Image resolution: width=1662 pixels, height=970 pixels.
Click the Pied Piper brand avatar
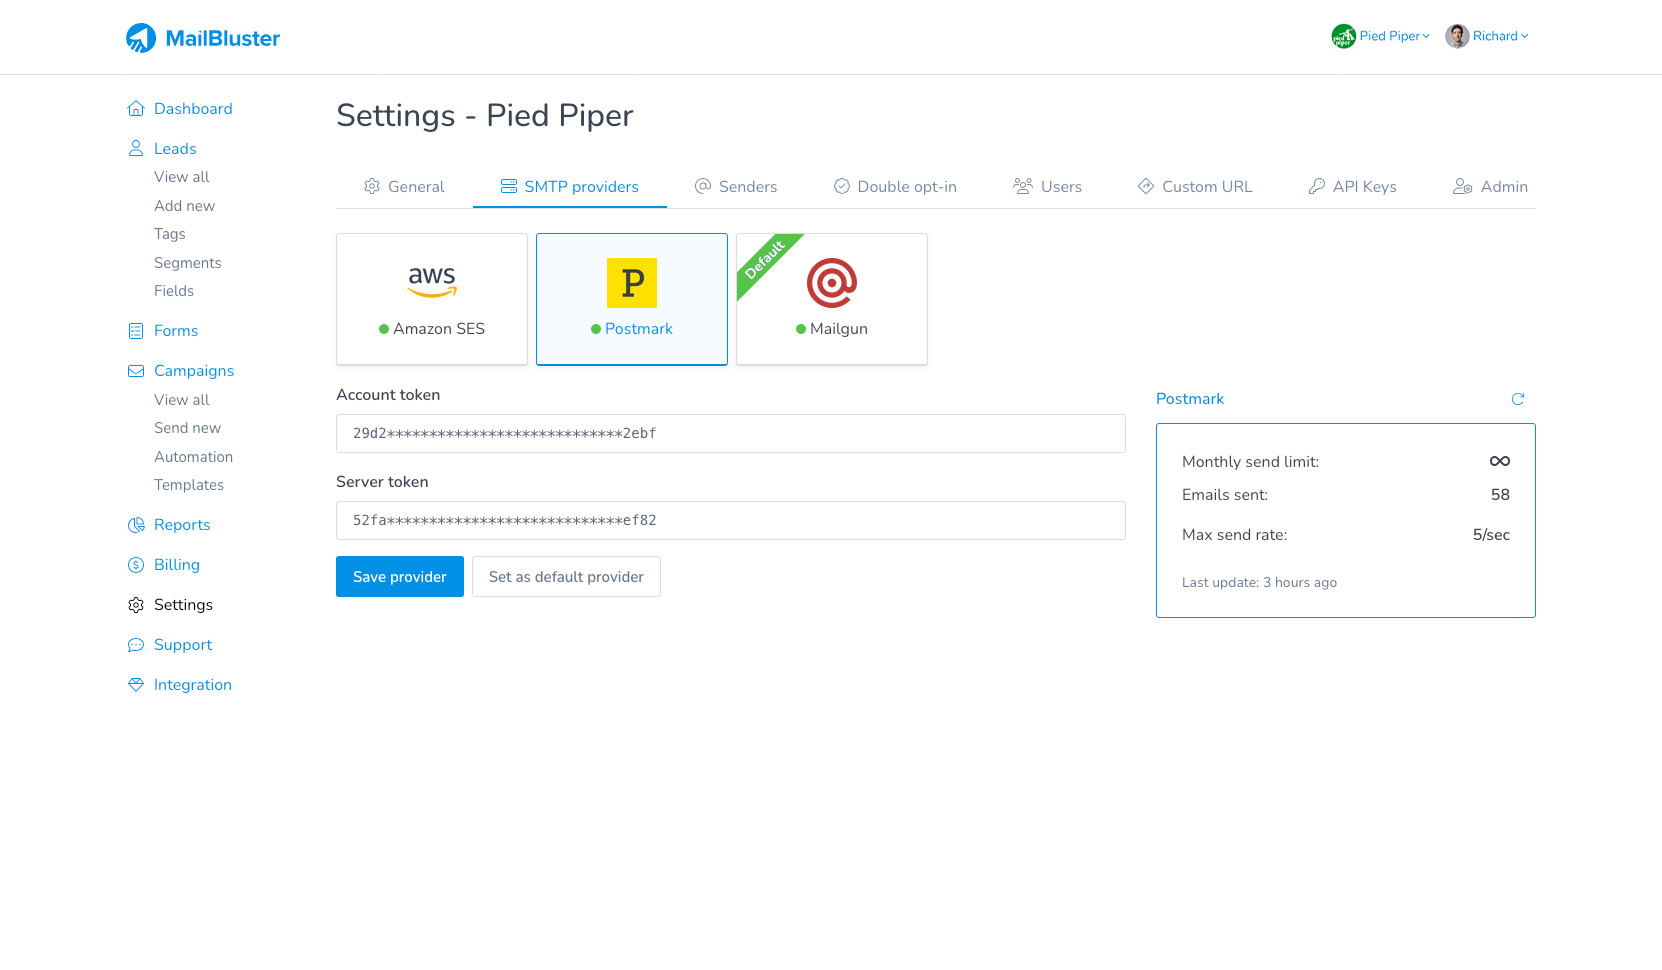1343,36
